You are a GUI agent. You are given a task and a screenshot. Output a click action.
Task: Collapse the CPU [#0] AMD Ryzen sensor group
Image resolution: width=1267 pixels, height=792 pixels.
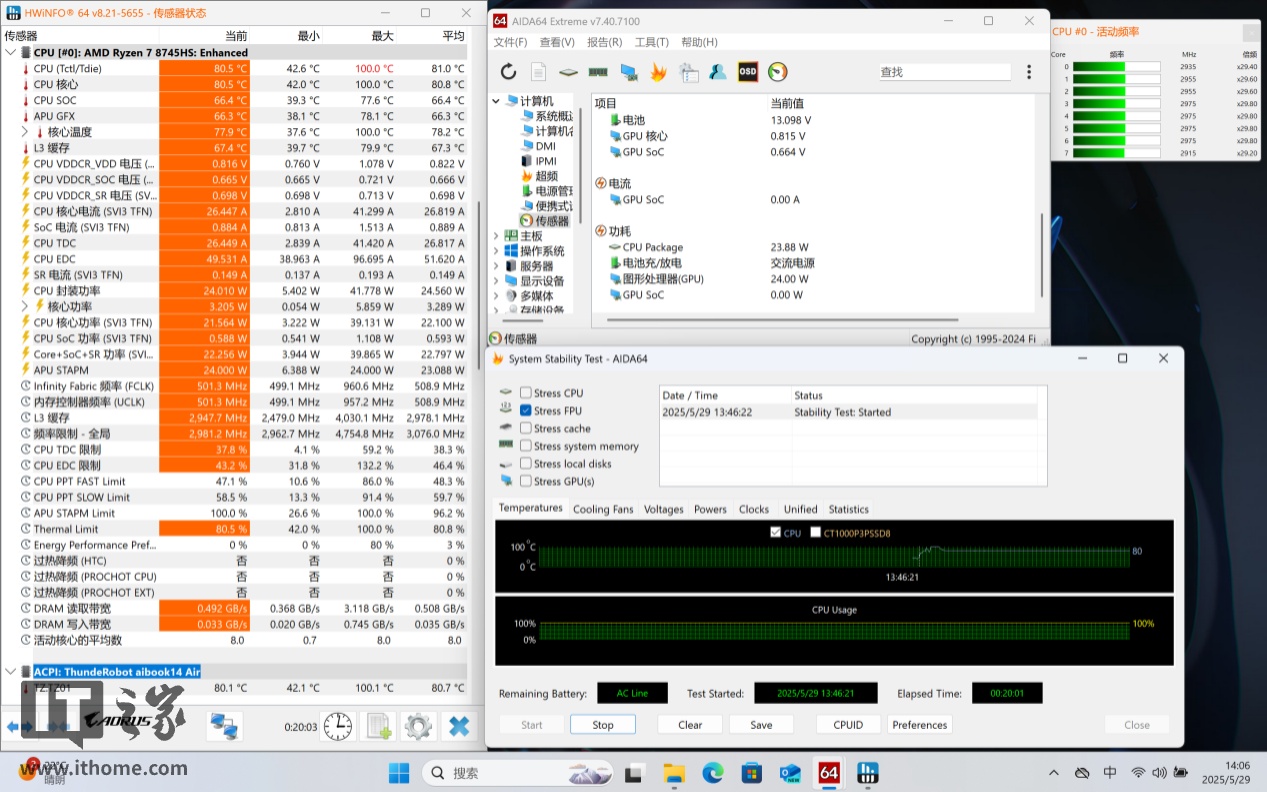tap(10, 53)
